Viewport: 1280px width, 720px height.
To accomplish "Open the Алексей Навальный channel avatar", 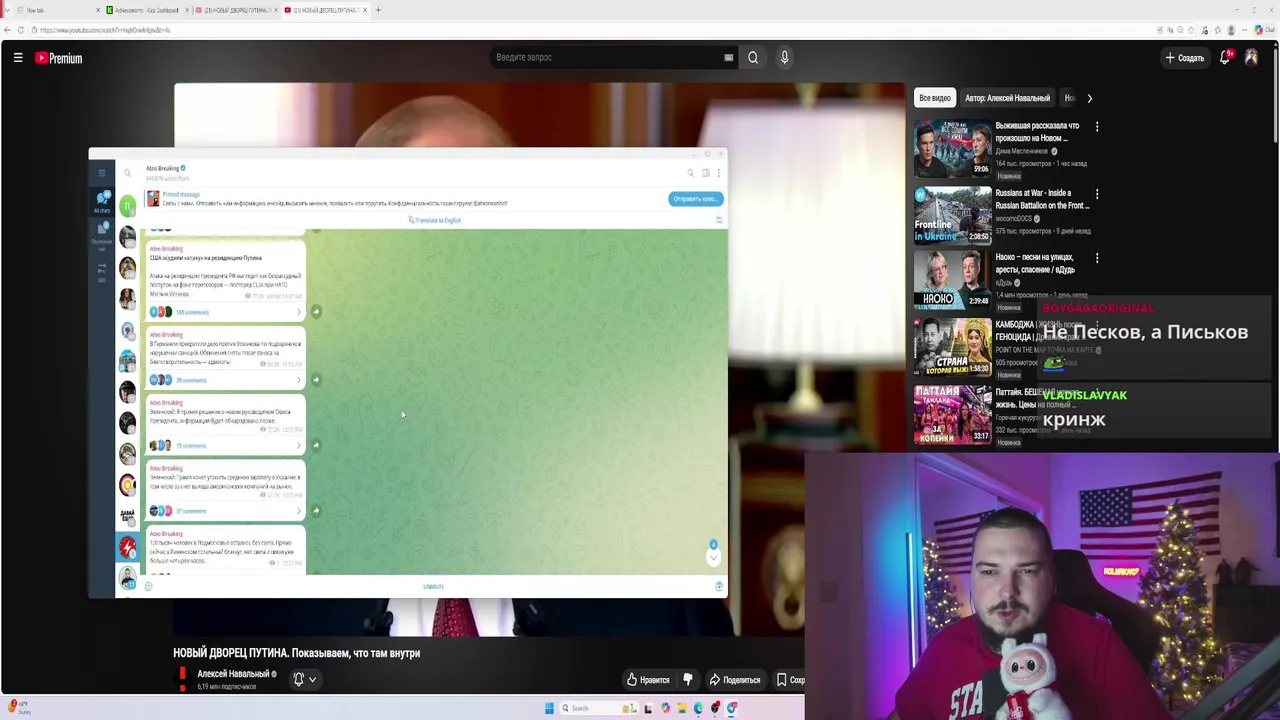I will (182, 679).
